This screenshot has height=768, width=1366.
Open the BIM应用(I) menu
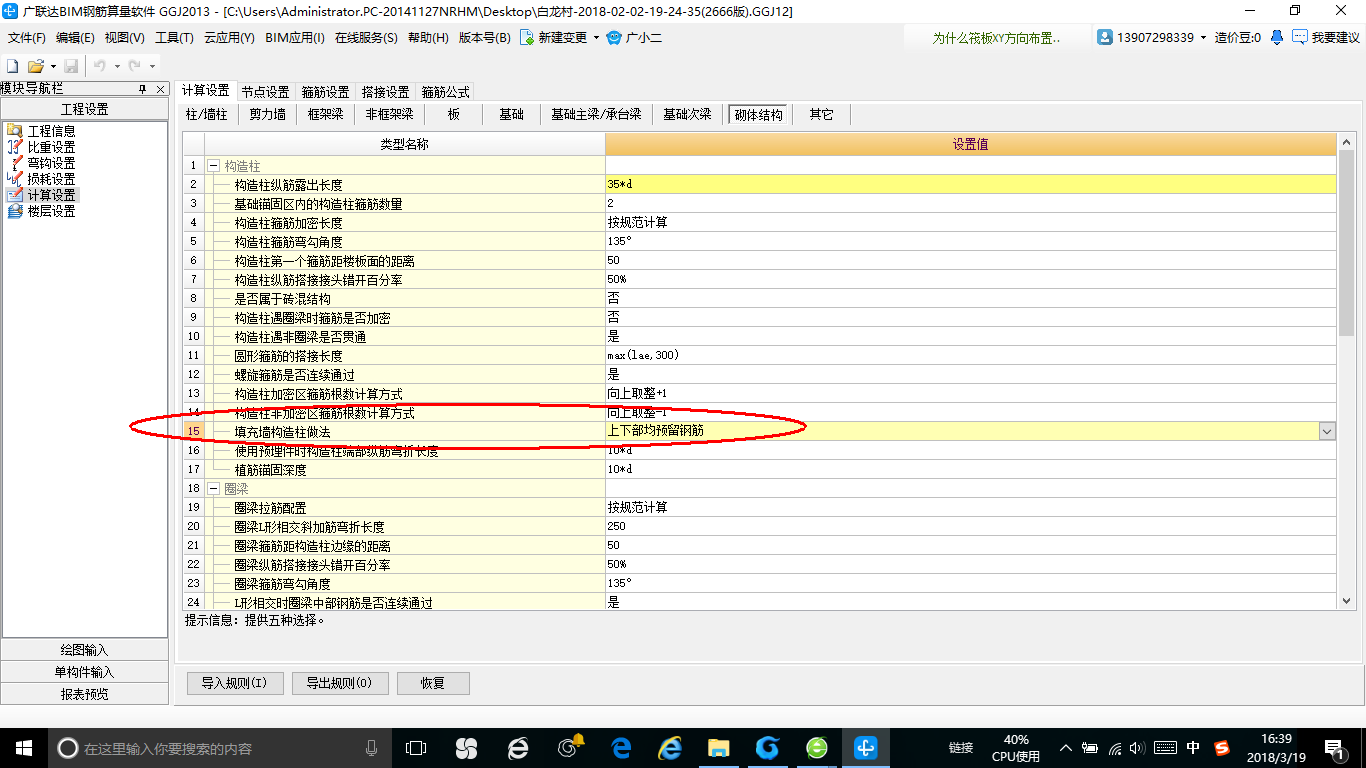[x=295, y=37]
